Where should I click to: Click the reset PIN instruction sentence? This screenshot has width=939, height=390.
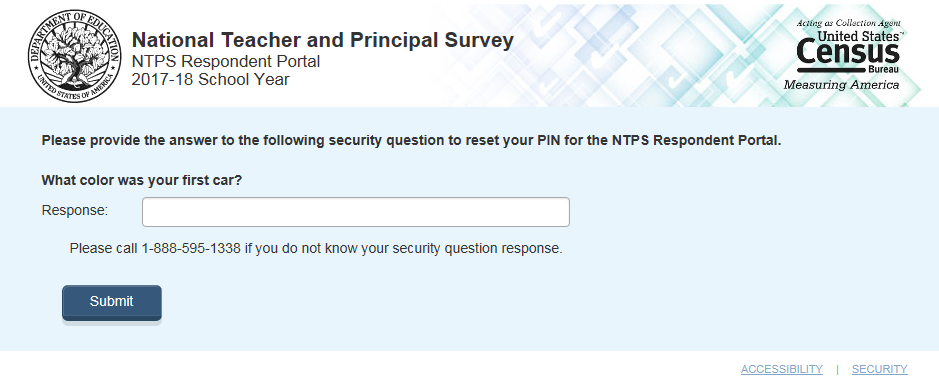click(x=411, y=141)
